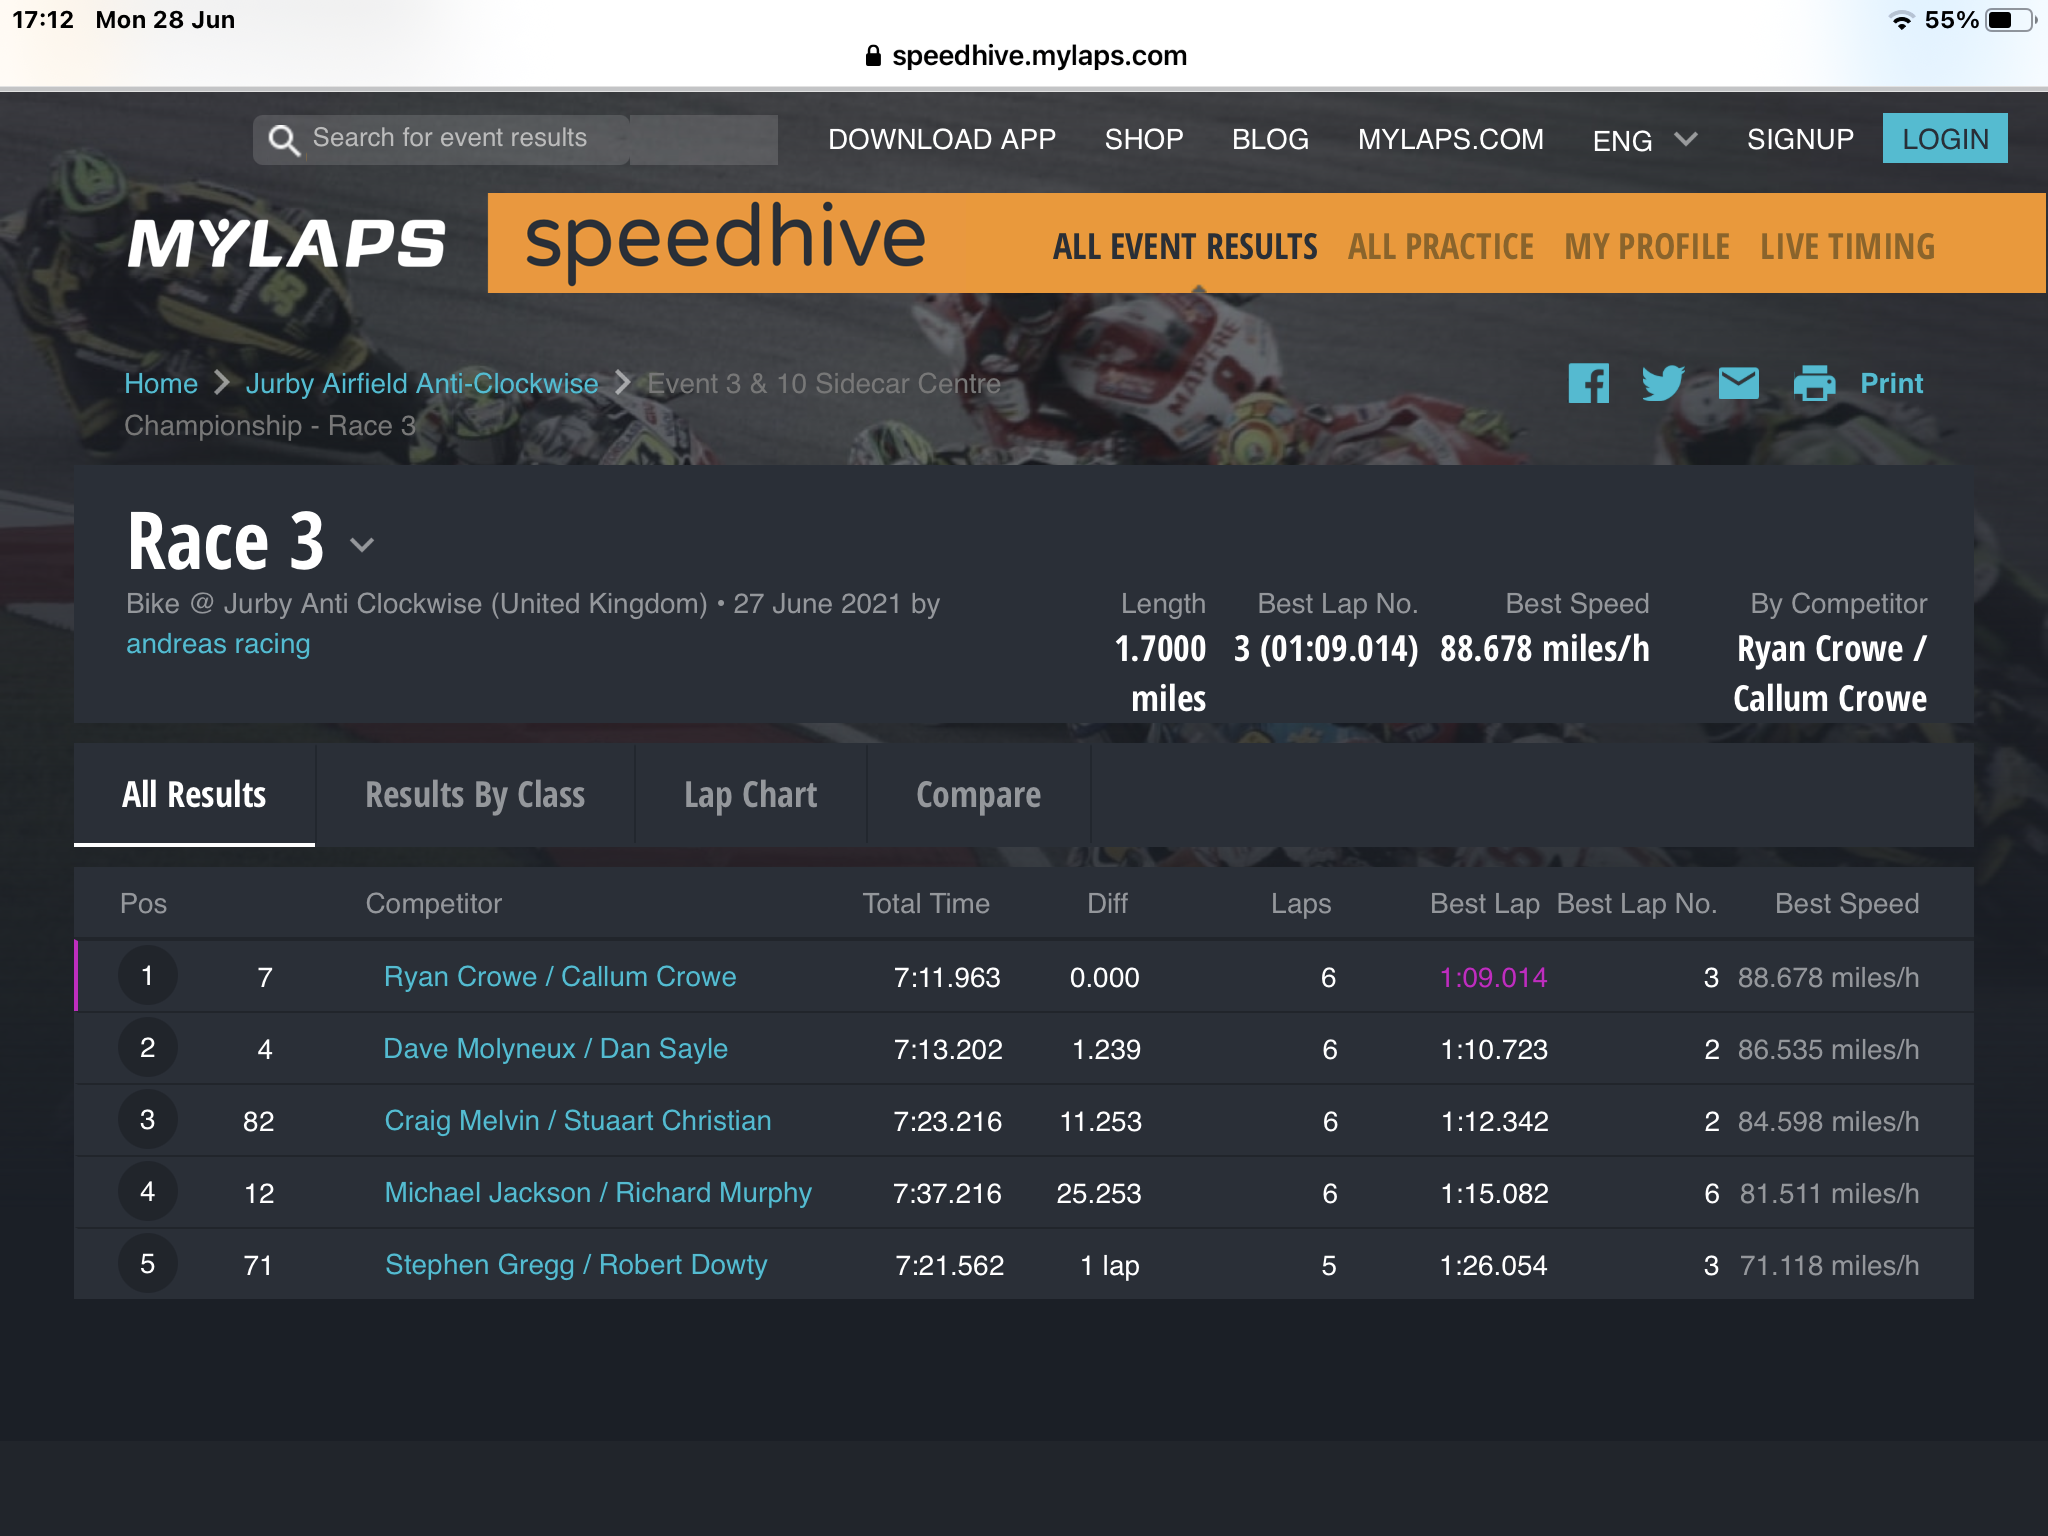
Task: Share via Twitter bird icon
Action: [x=1663, y=383]
